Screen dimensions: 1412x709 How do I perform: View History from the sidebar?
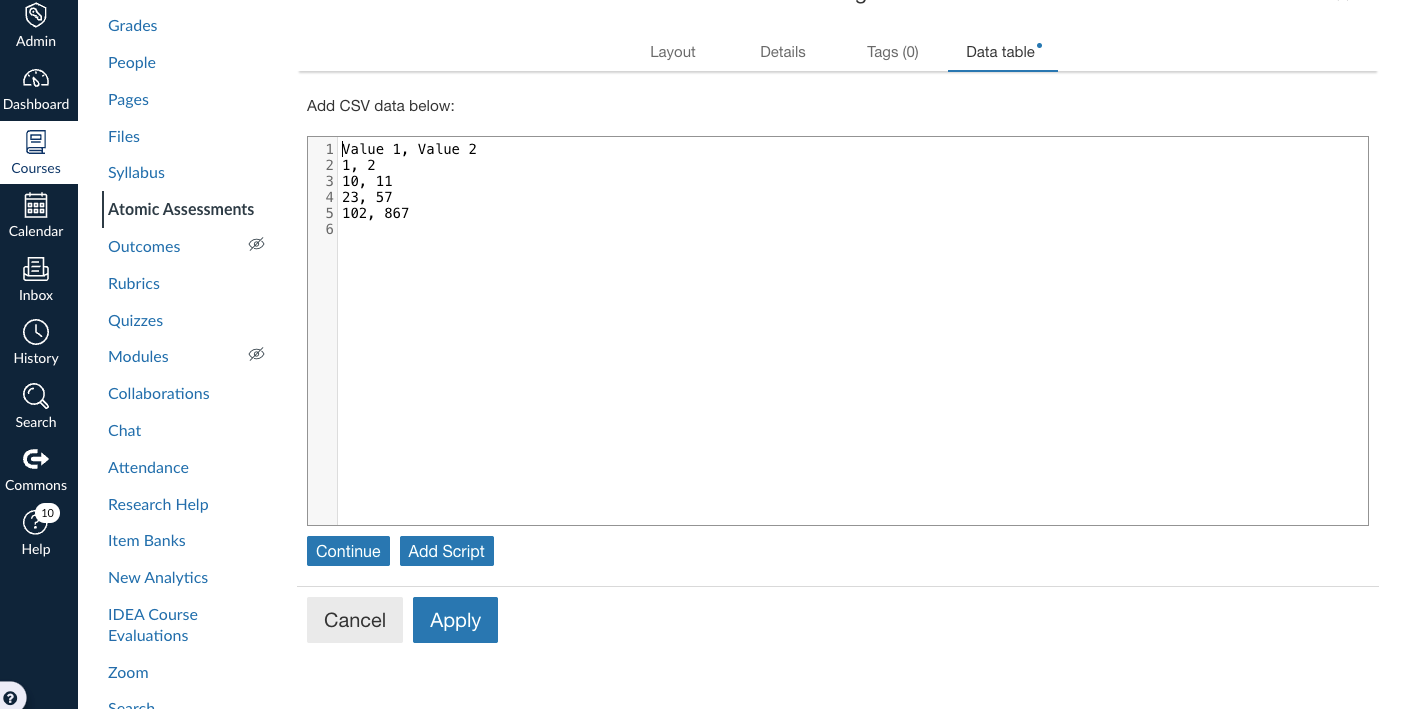point(36,343)
